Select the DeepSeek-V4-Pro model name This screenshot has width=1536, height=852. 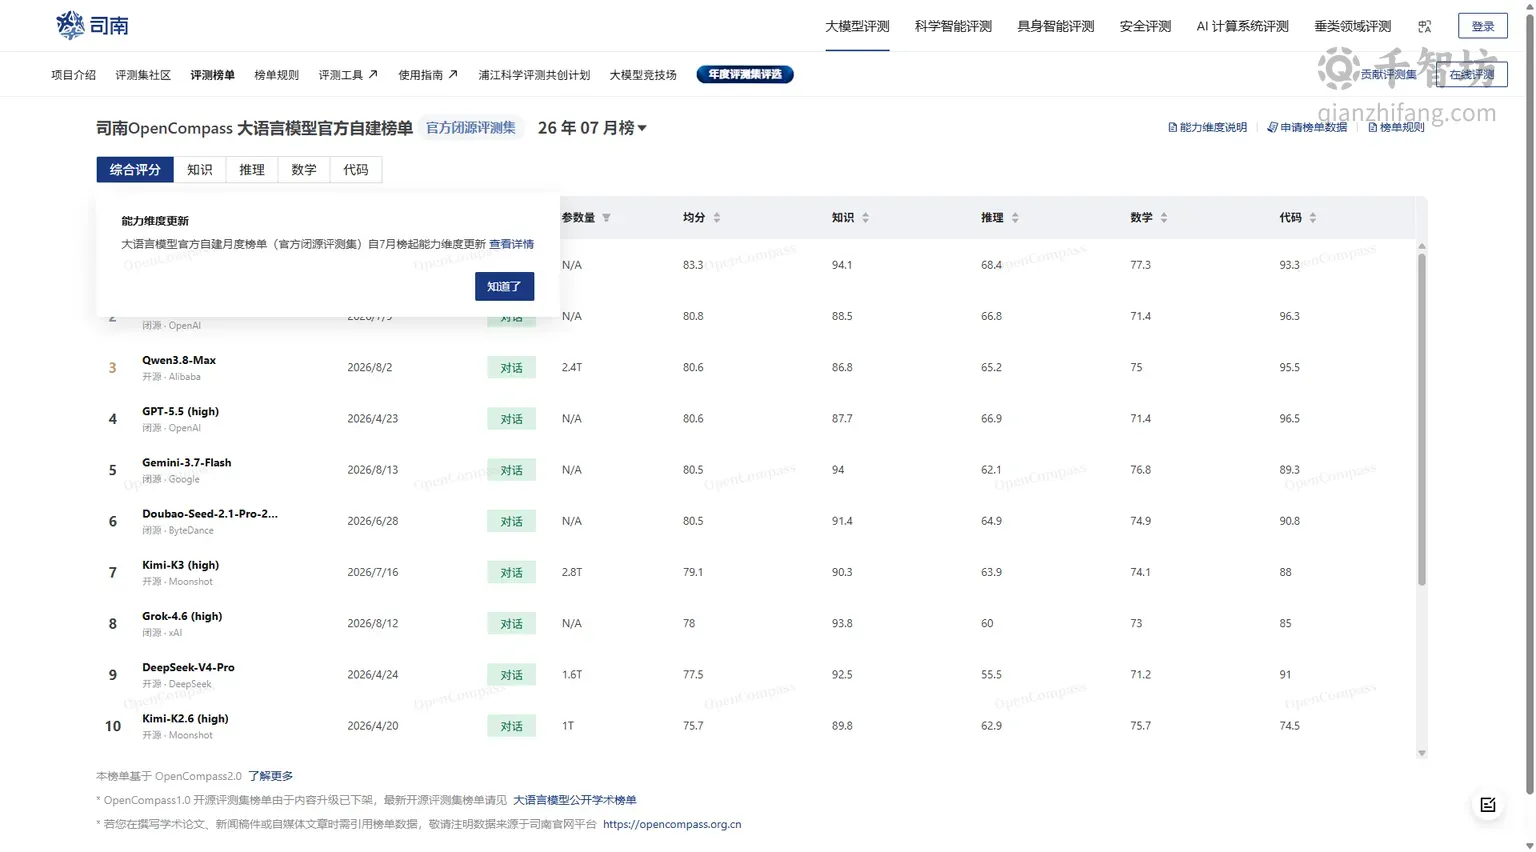(x=188, y=668)
